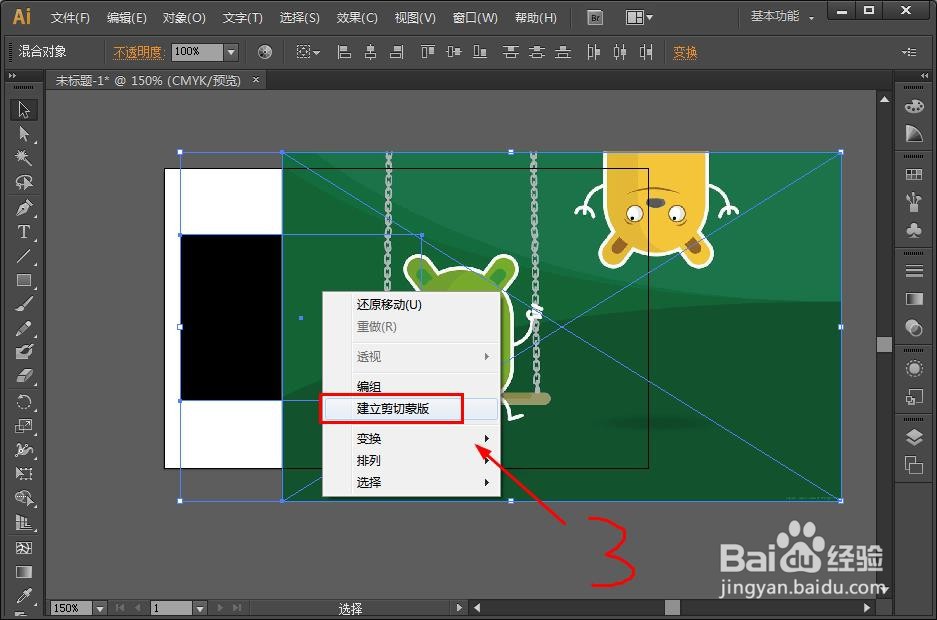Select the Eraser tool
This screenshot has height=620, width=937.
(x=24, y=376)
